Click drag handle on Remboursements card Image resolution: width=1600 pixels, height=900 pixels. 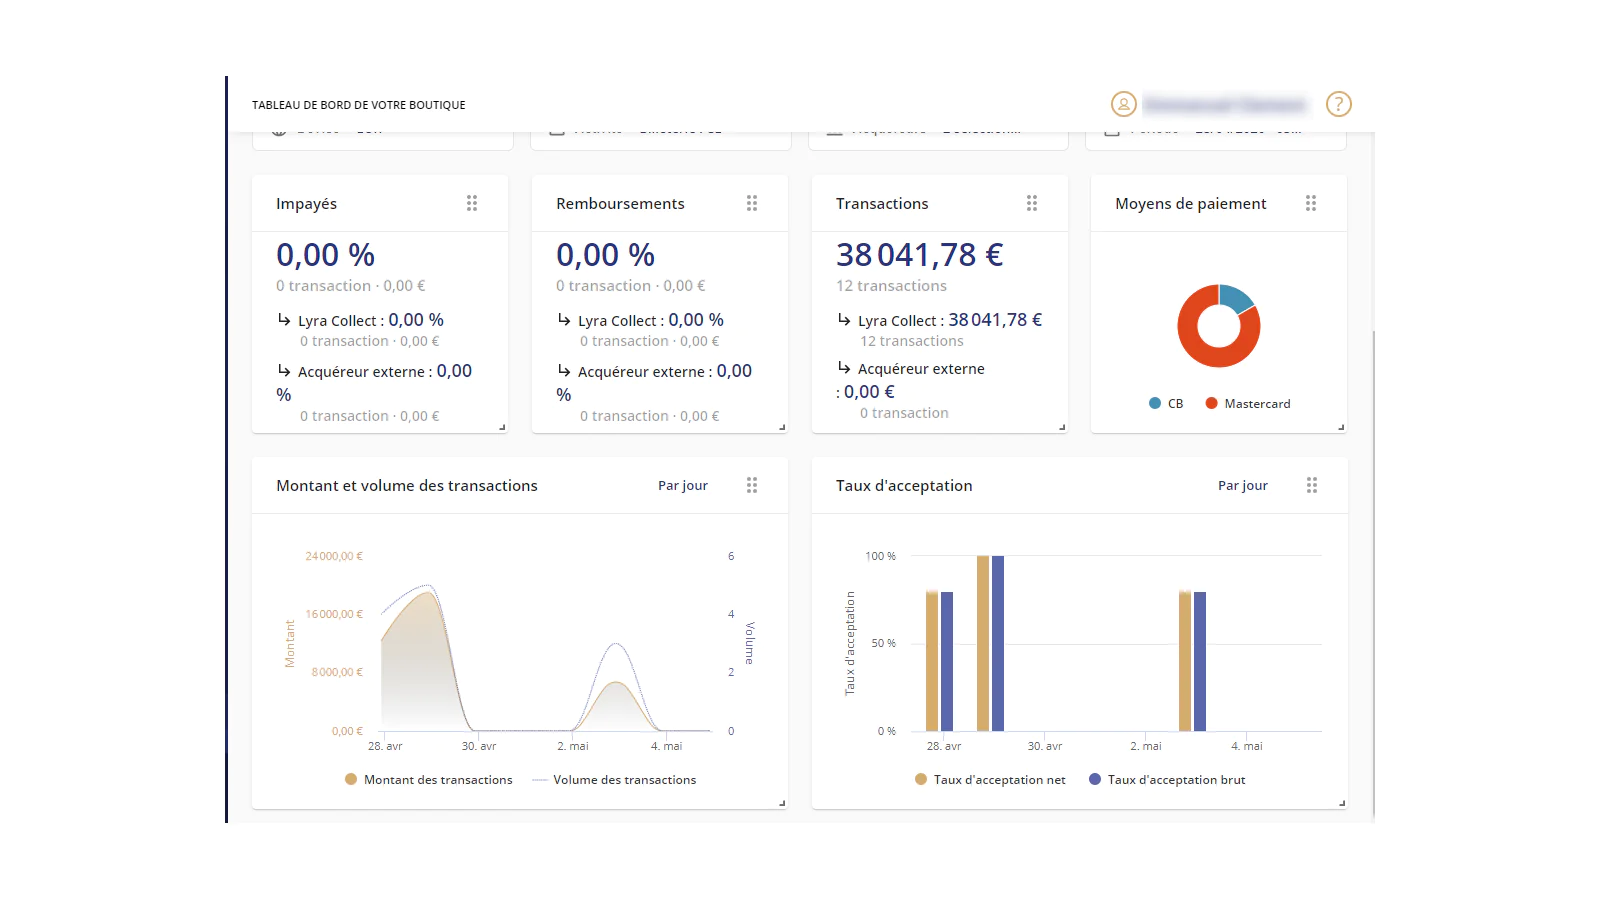point(752,203)
